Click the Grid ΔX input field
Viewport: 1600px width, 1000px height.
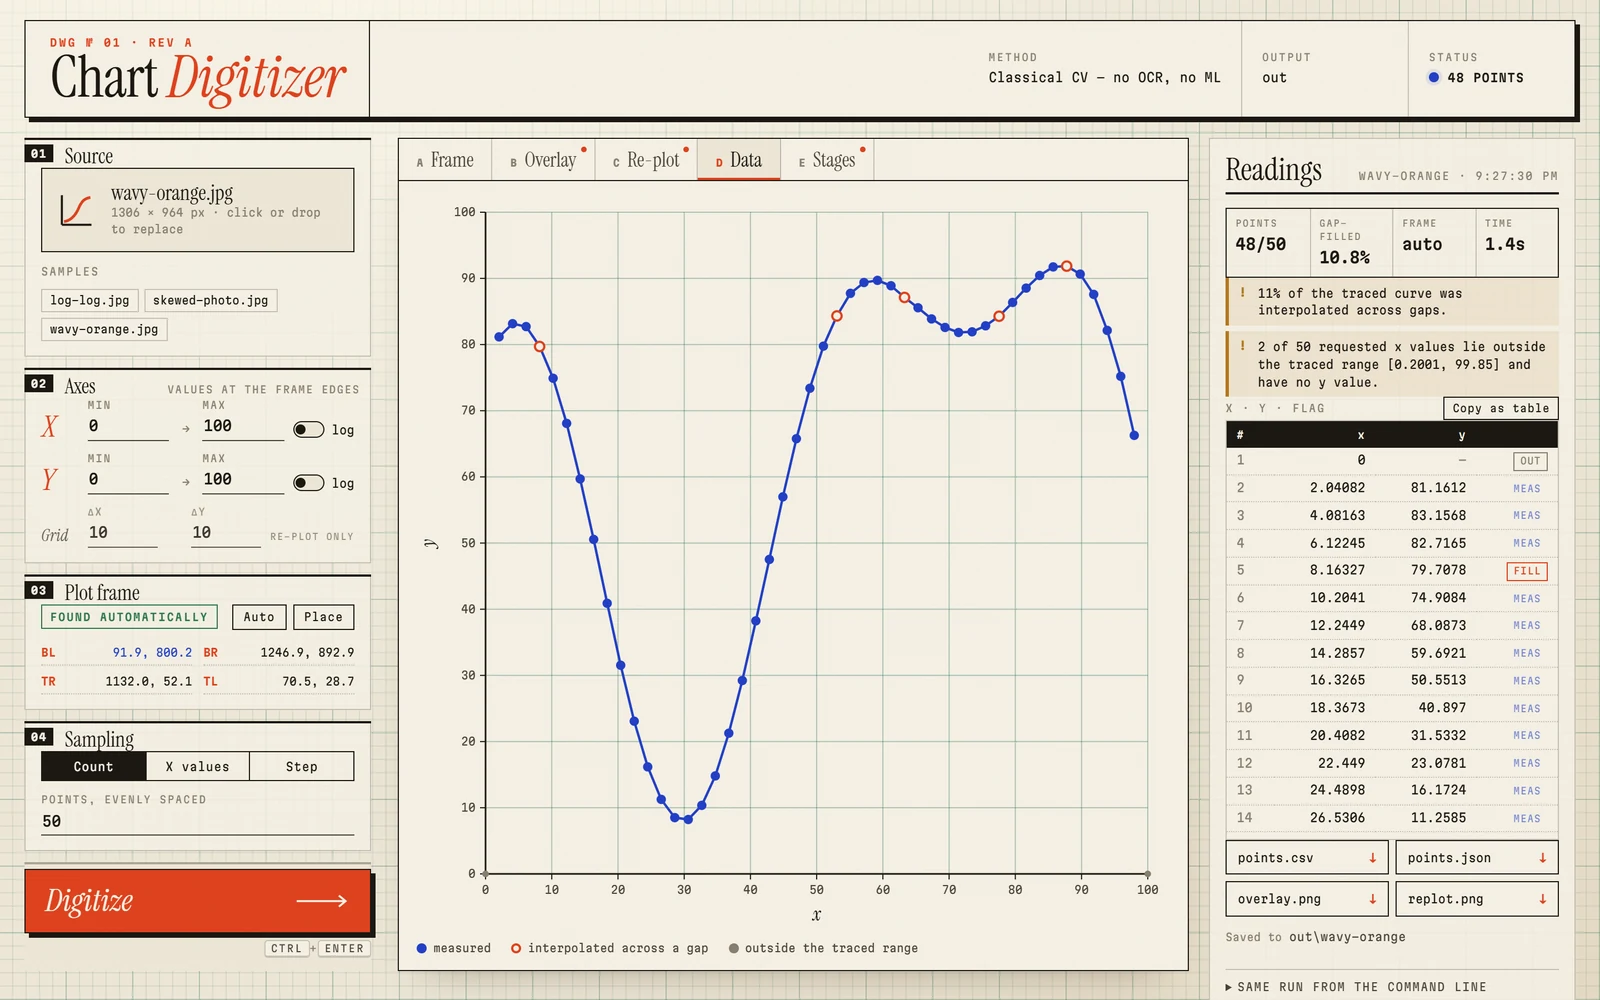pyautogui.click(x=122, y=533)
